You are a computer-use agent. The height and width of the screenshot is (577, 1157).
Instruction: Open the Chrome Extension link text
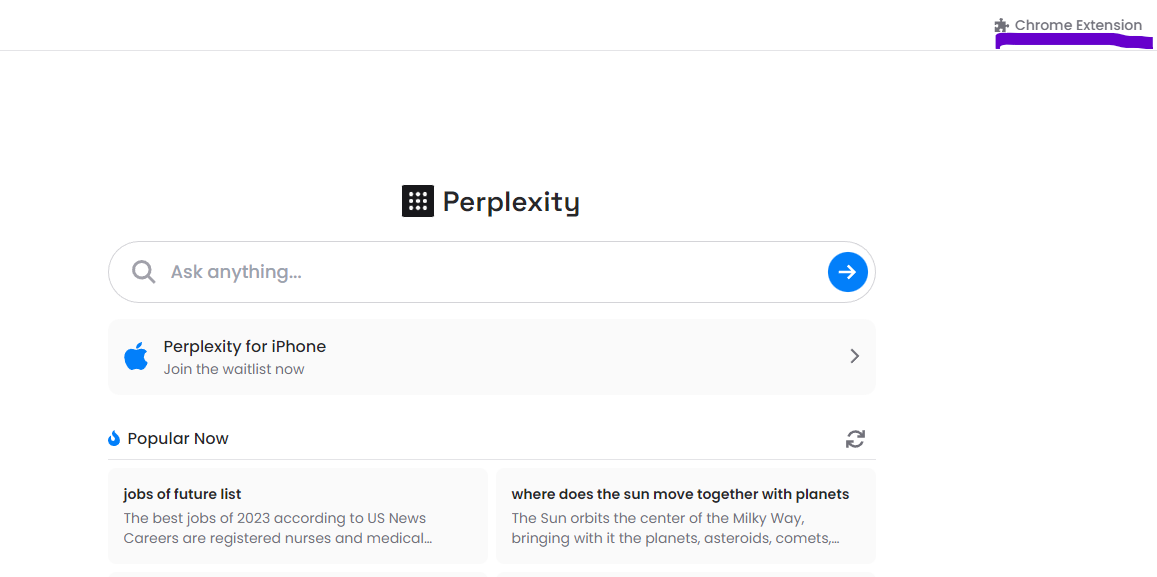(1078, 25)
